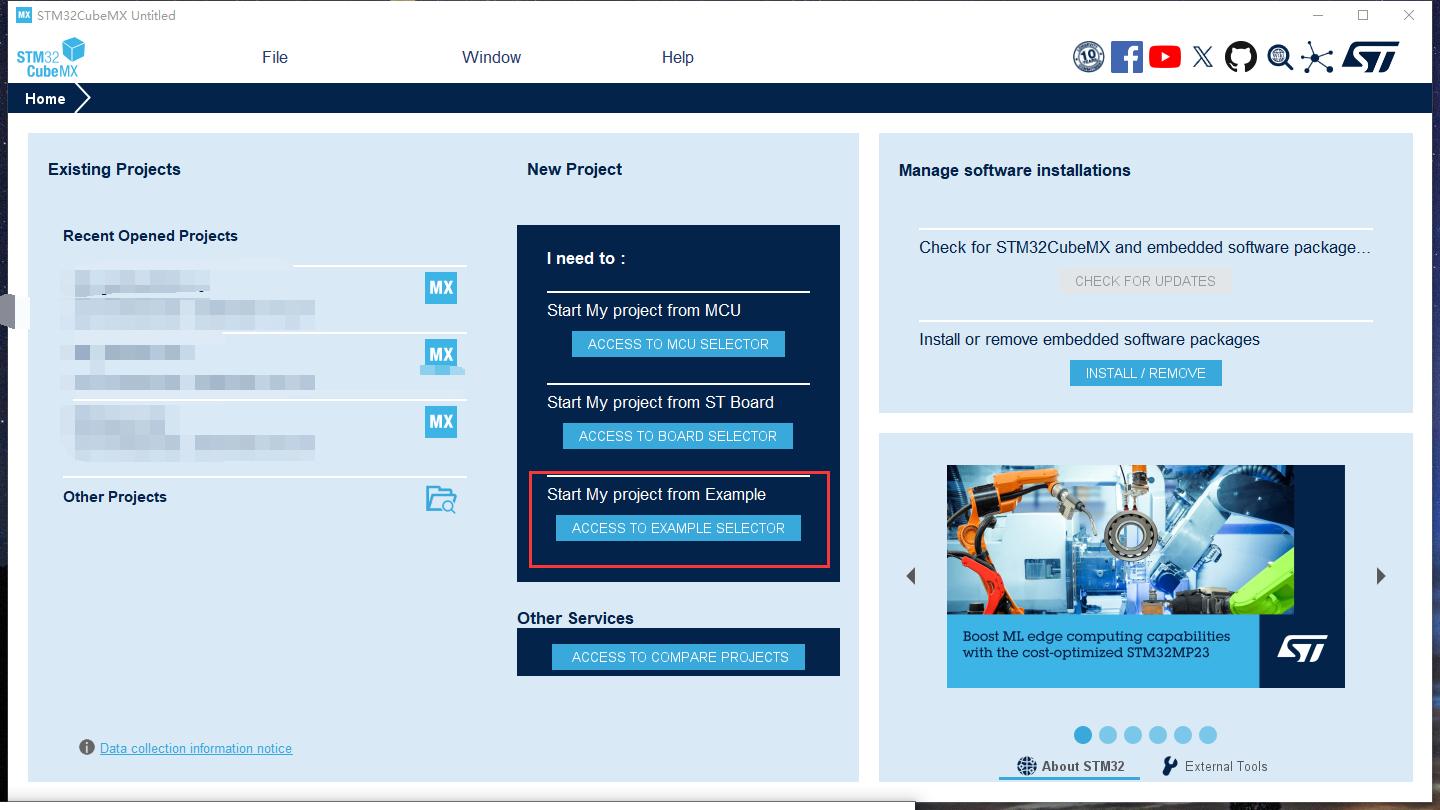Show previous banner with left arrow
This screenshot has height=810, width=1440.
[911, 576]
